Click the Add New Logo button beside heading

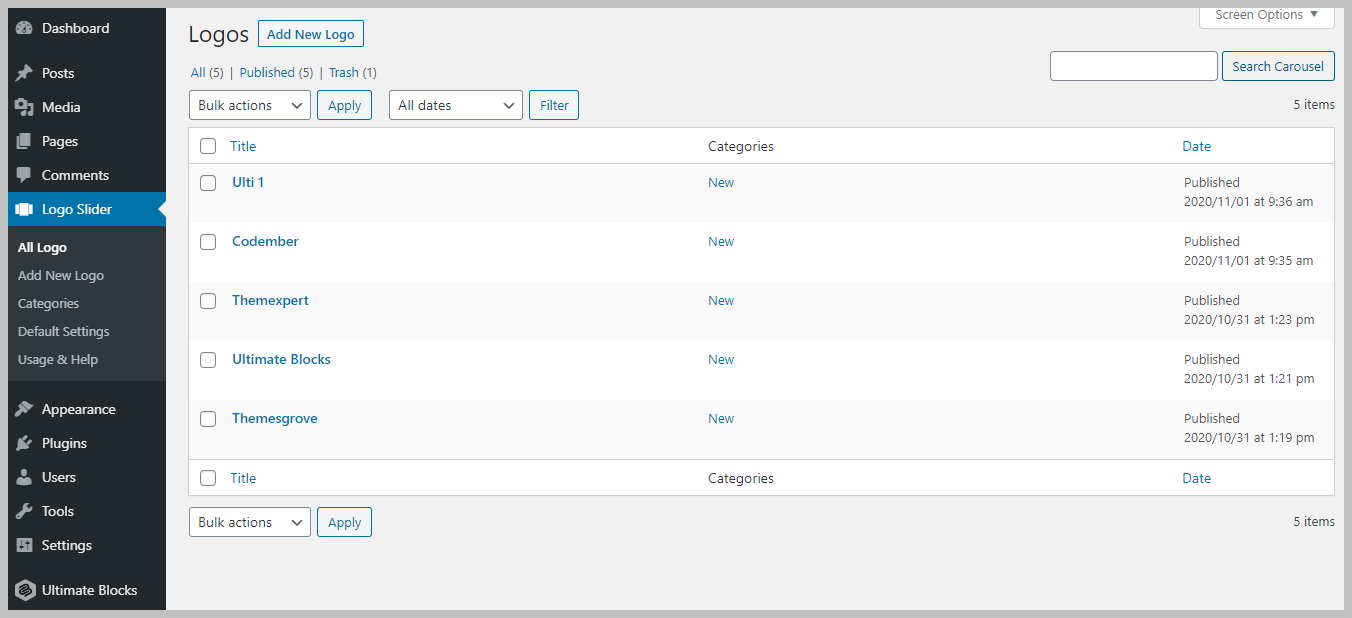[311, 34]
